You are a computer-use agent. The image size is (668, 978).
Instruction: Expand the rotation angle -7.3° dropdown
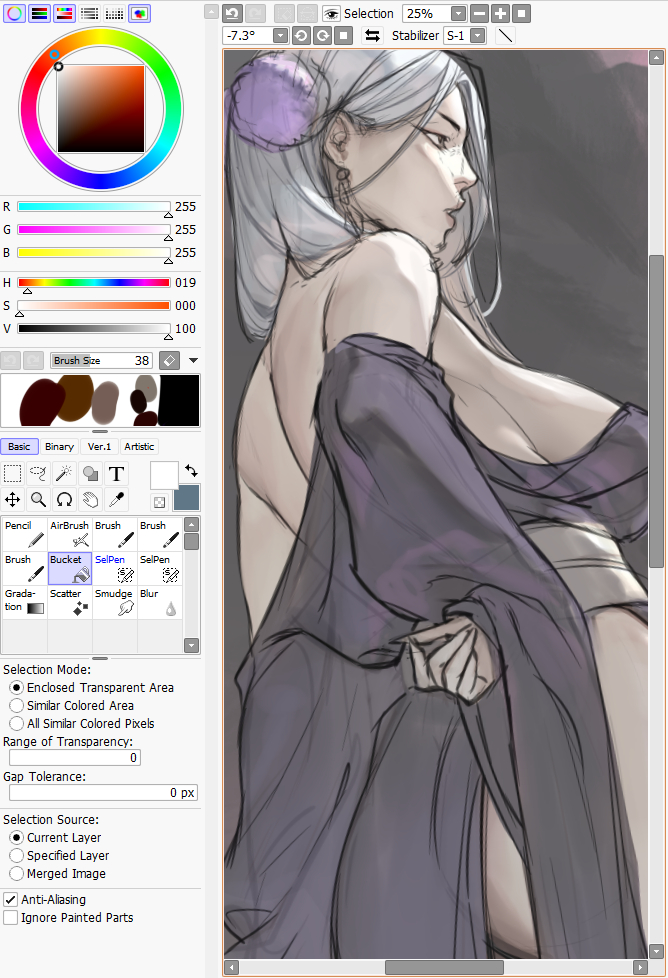[x=280, y=35]
